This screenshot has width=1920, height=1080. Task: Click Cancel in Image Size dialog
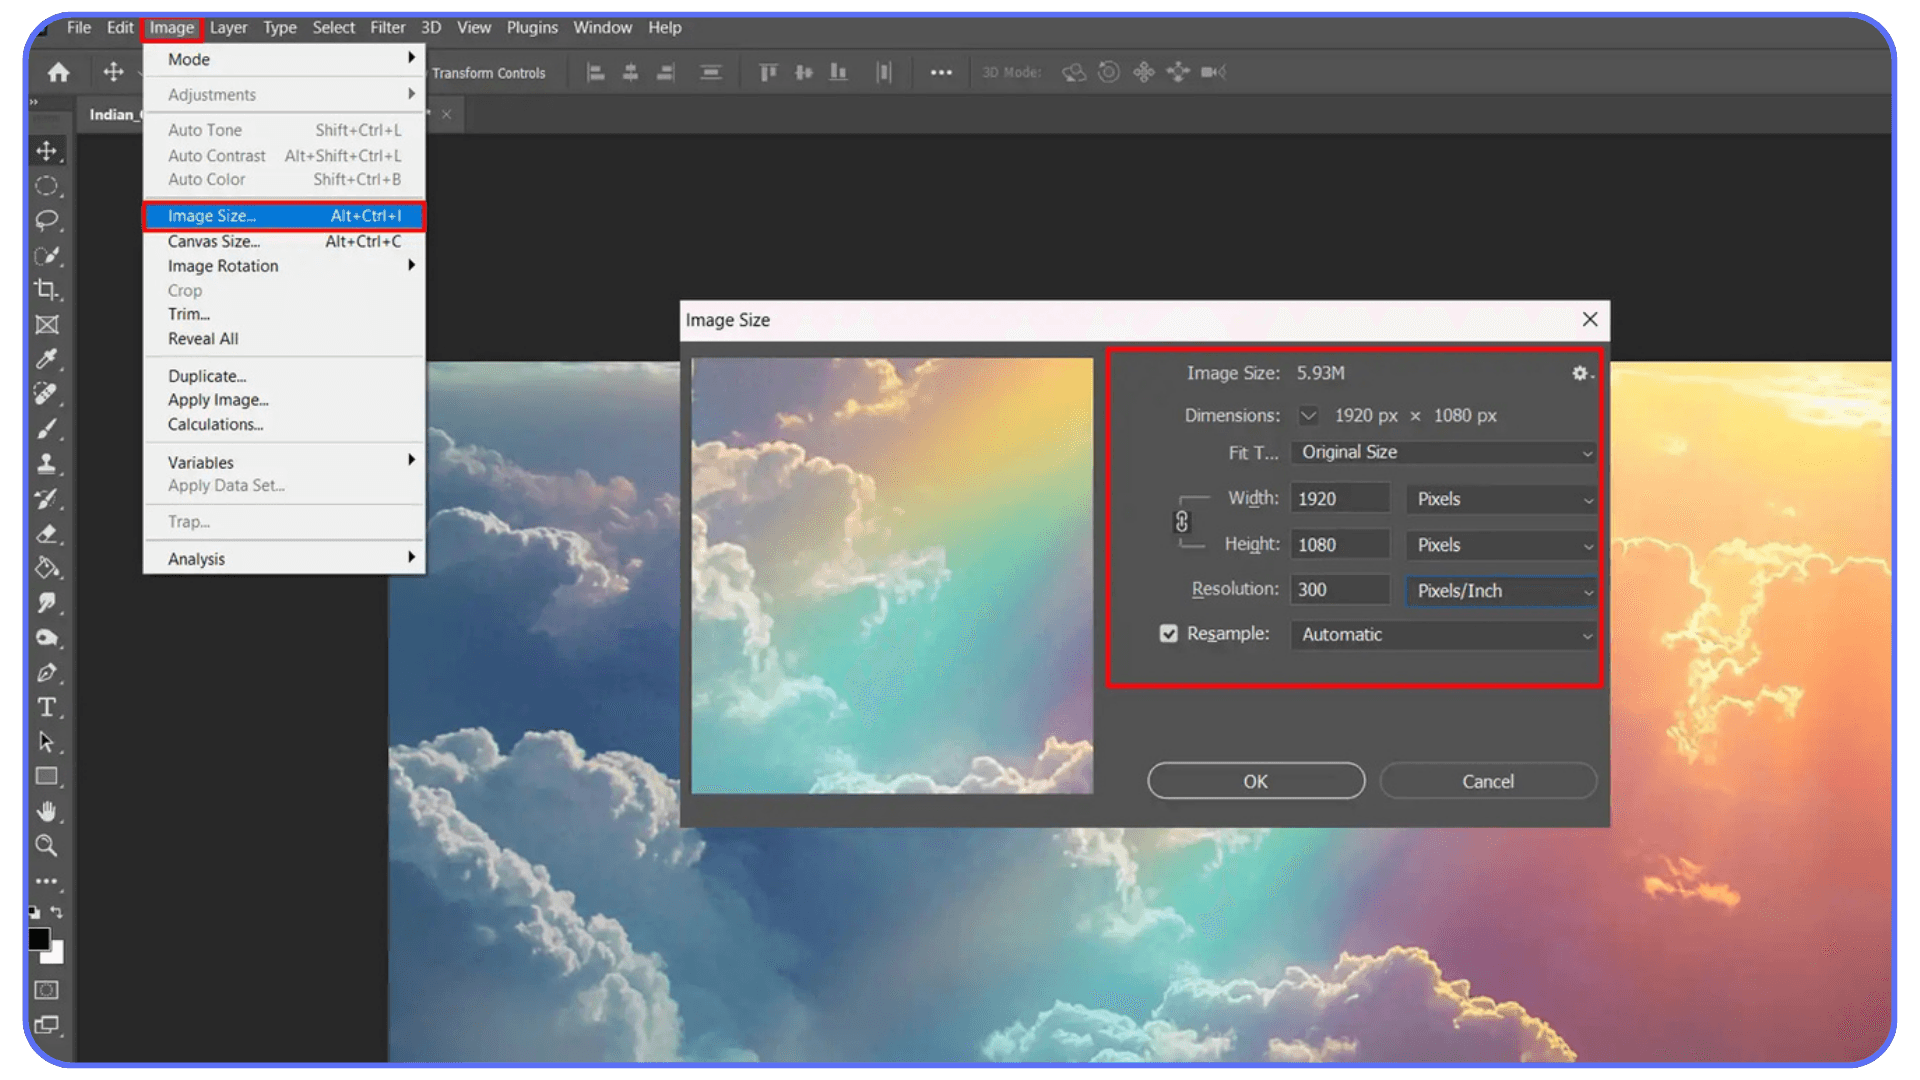point(1488,781)
